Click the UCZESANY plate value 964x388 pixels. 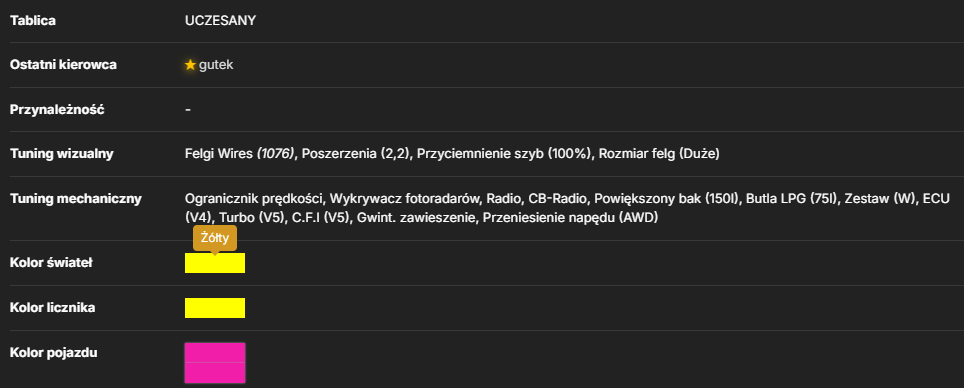coord(220,20)
